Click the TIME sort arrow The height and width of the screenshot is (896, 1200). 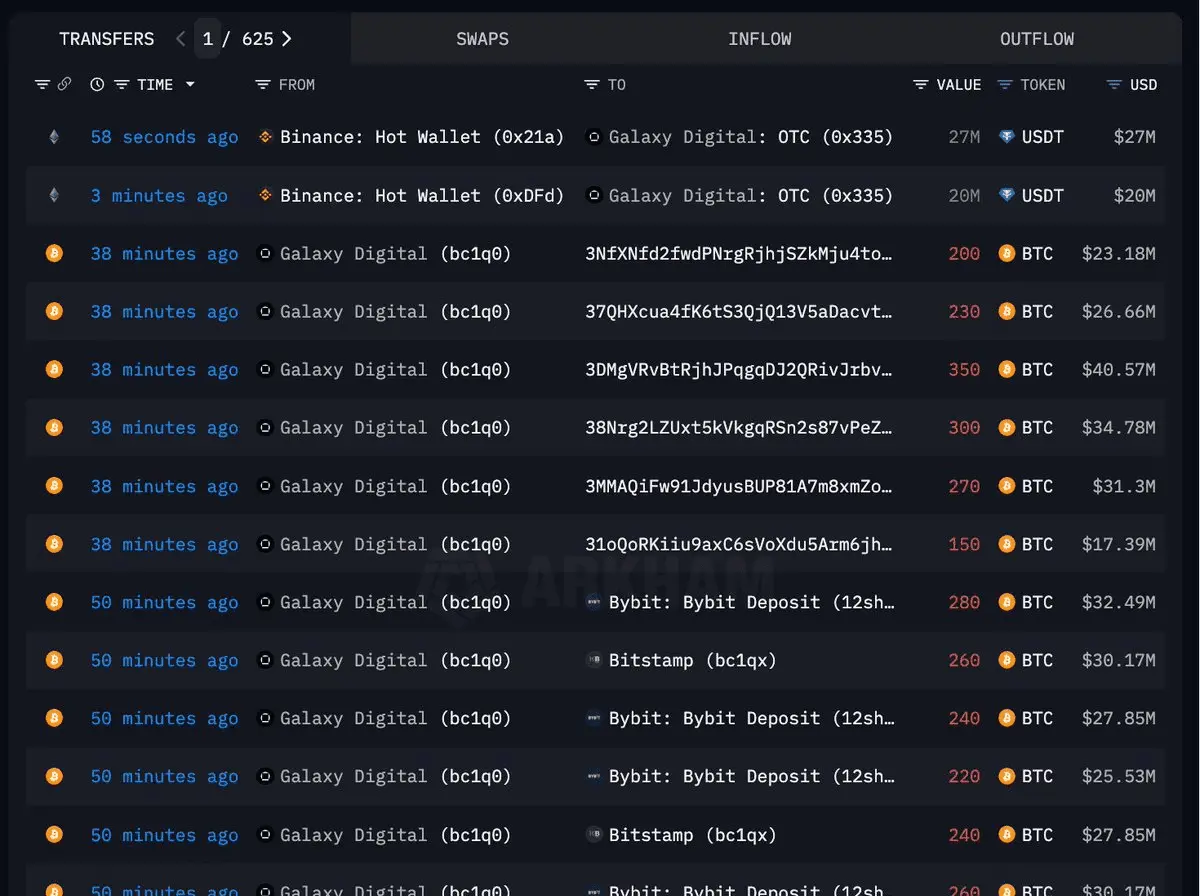tap(190, 85)
